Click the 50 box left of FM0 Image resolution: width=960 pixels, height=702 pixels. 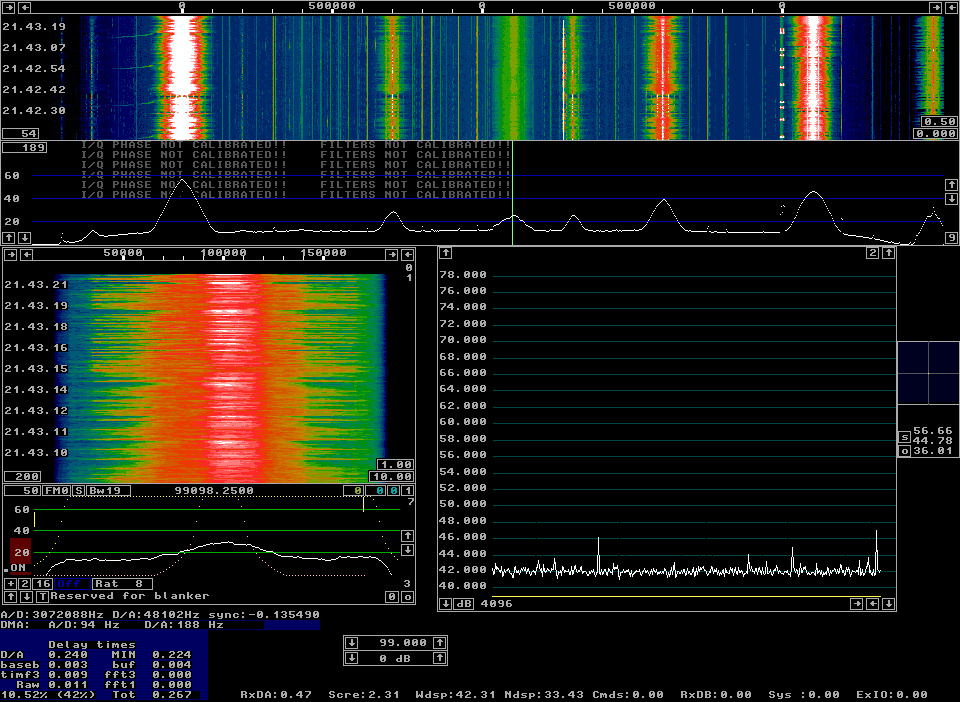[x=23, y=491]
